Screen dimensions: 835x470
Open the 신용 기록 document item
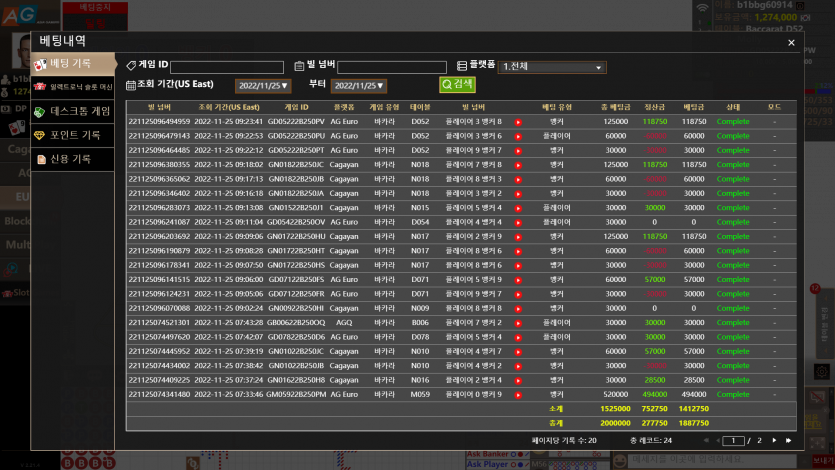(73, 159)
